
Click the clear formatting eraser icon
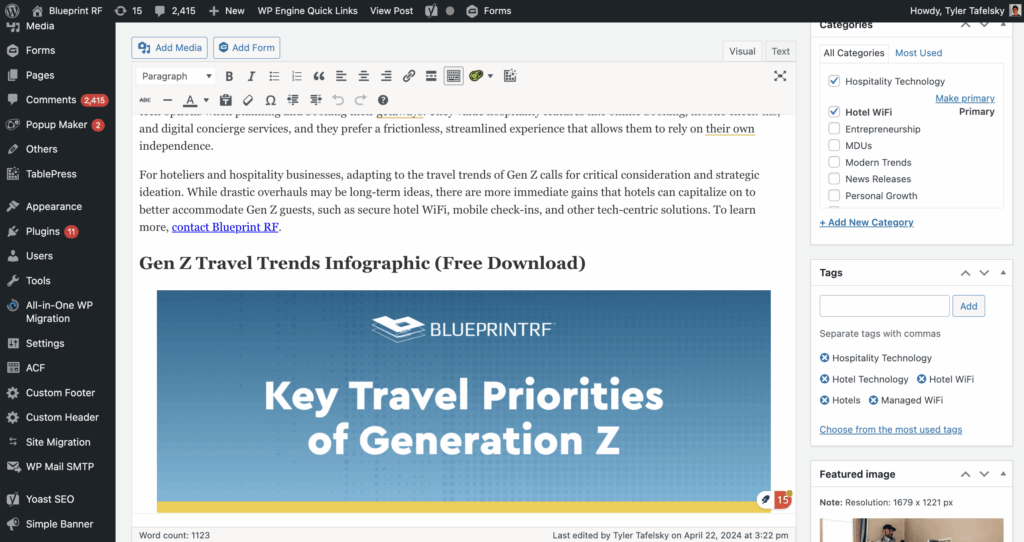pyautogui.click(x=248, y=100)
